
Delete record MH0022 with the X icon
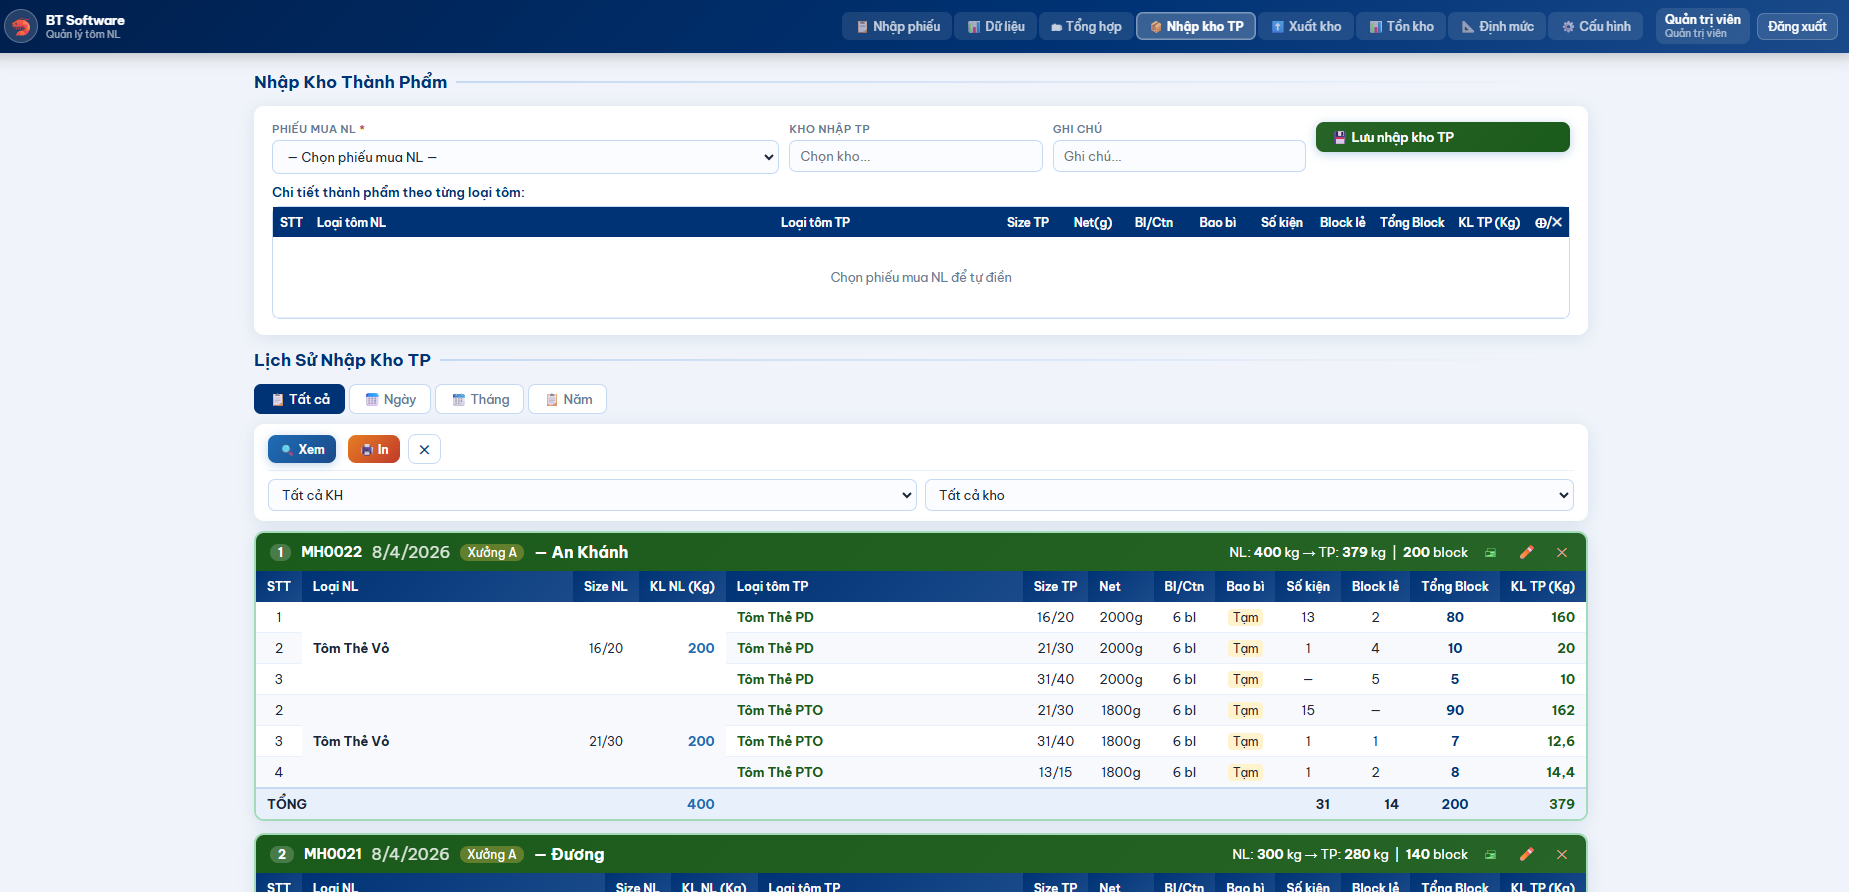click(1562, 553)
